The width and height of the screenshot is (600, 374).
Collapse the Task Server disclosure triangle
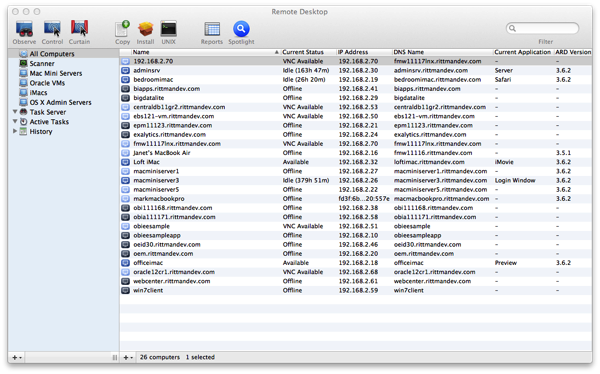[15, 112]
